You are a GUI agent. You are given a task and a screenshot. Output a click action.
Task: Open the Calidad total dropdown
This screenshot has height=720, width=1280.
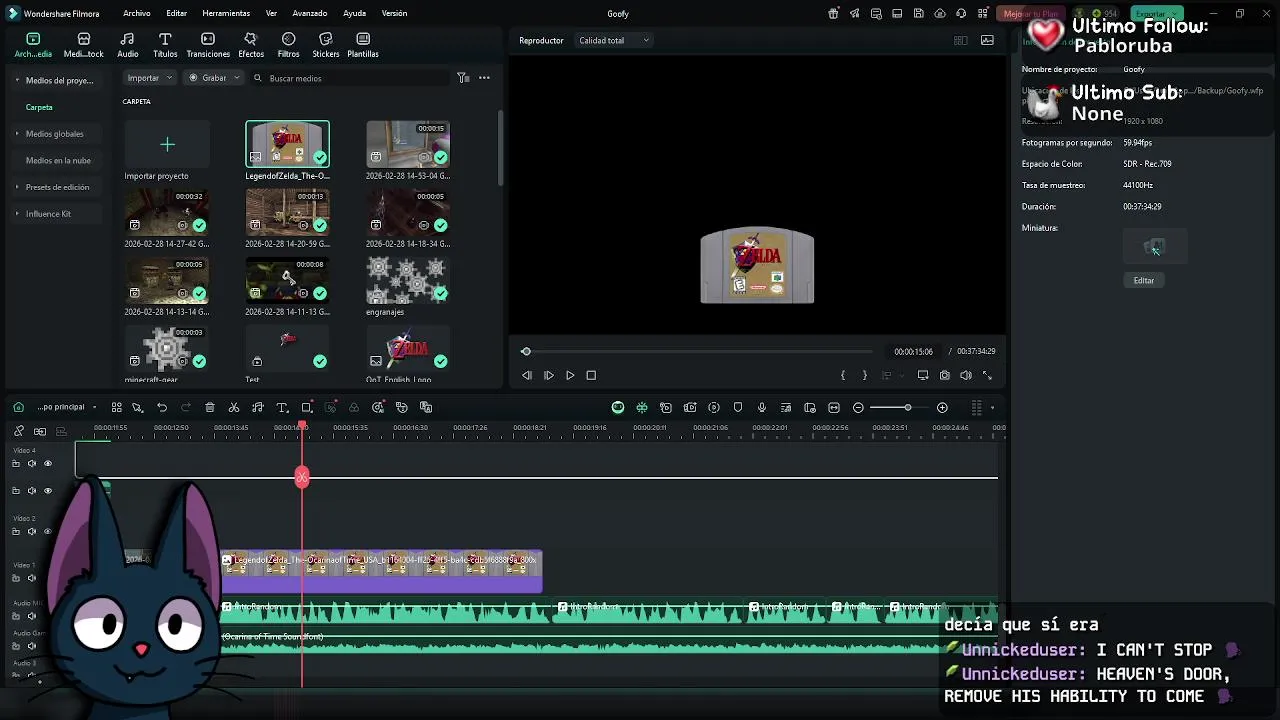(x=614, y=40)
